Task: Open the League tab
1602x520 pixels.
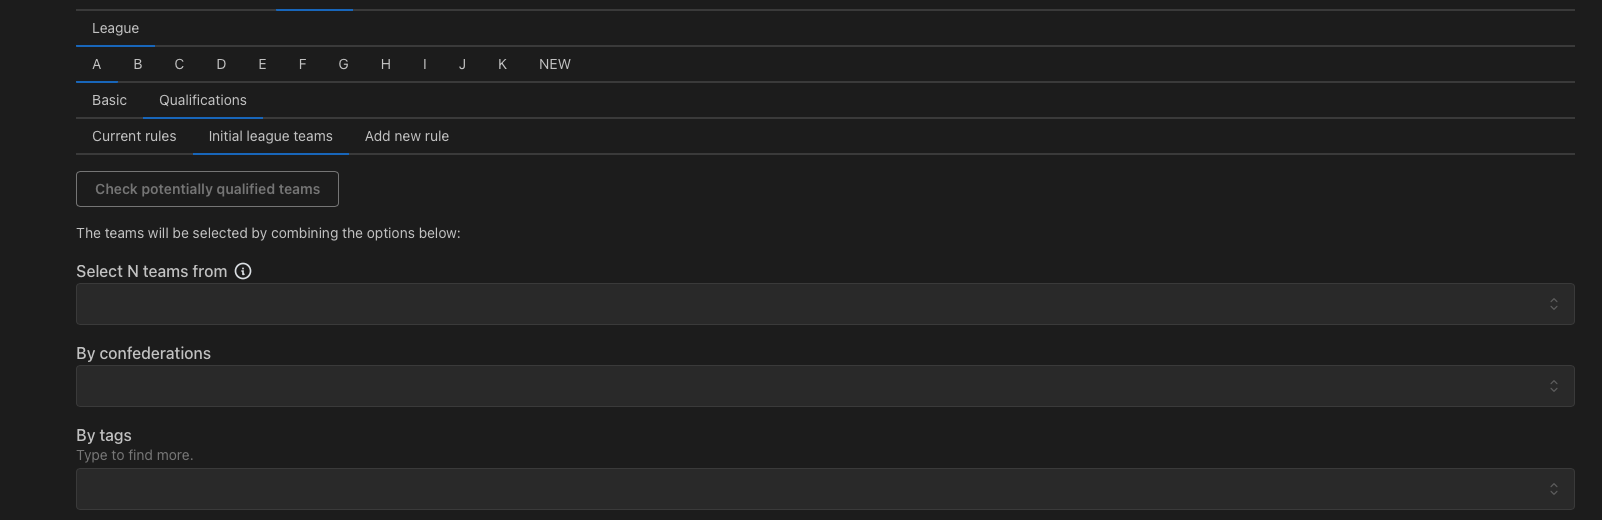Action: [115, 28]
